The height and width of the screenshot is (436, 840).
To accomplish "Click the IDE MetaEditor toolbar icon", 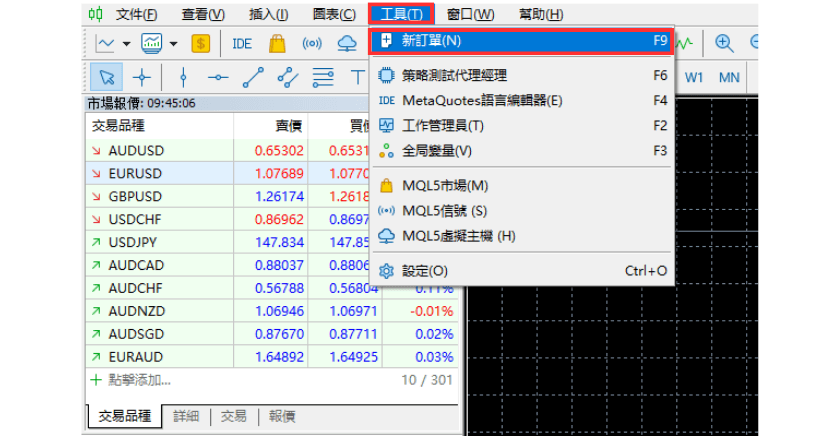I will tap(242, 43).
